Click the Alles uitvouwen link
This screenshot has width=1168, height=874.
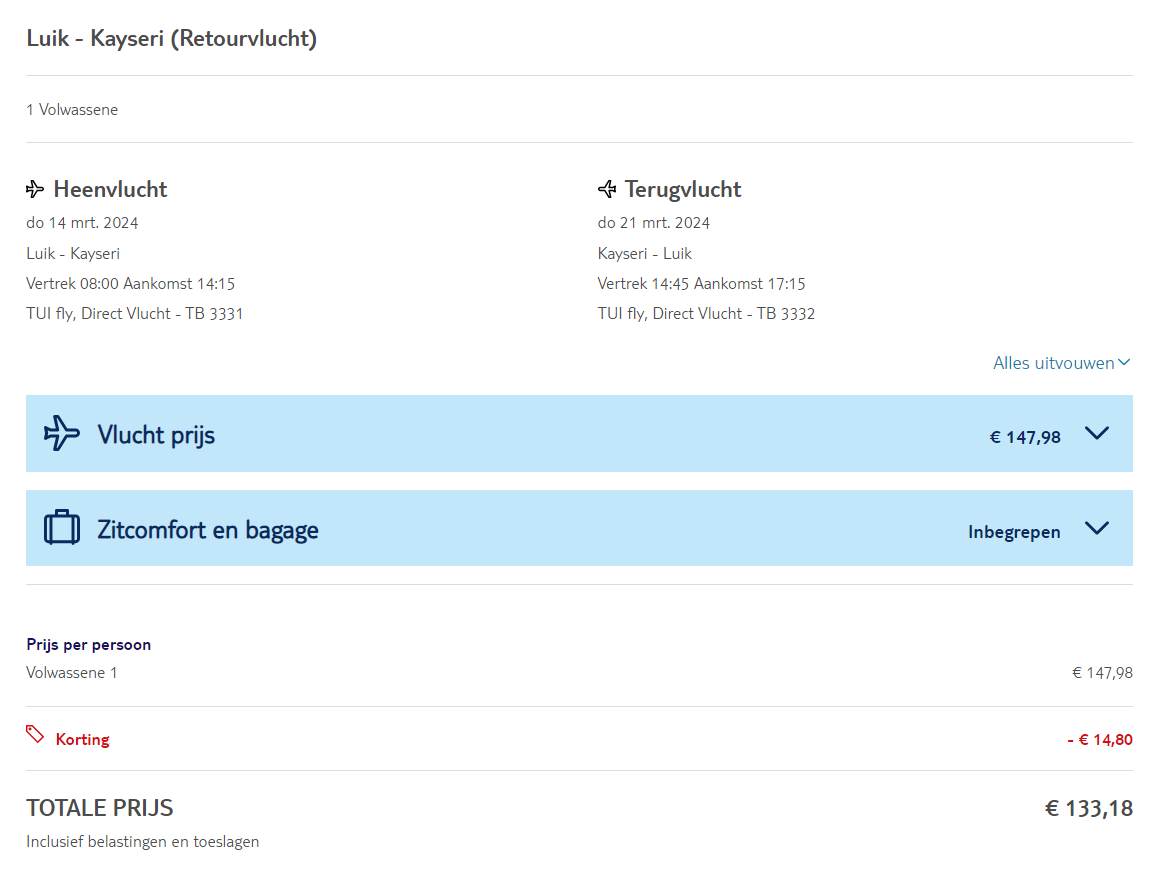coord(1053,363)
